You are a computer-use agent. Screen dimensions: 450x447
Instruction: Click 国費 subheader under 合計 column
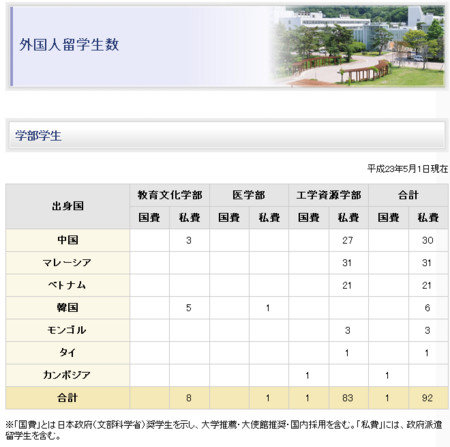coord(388,217)
